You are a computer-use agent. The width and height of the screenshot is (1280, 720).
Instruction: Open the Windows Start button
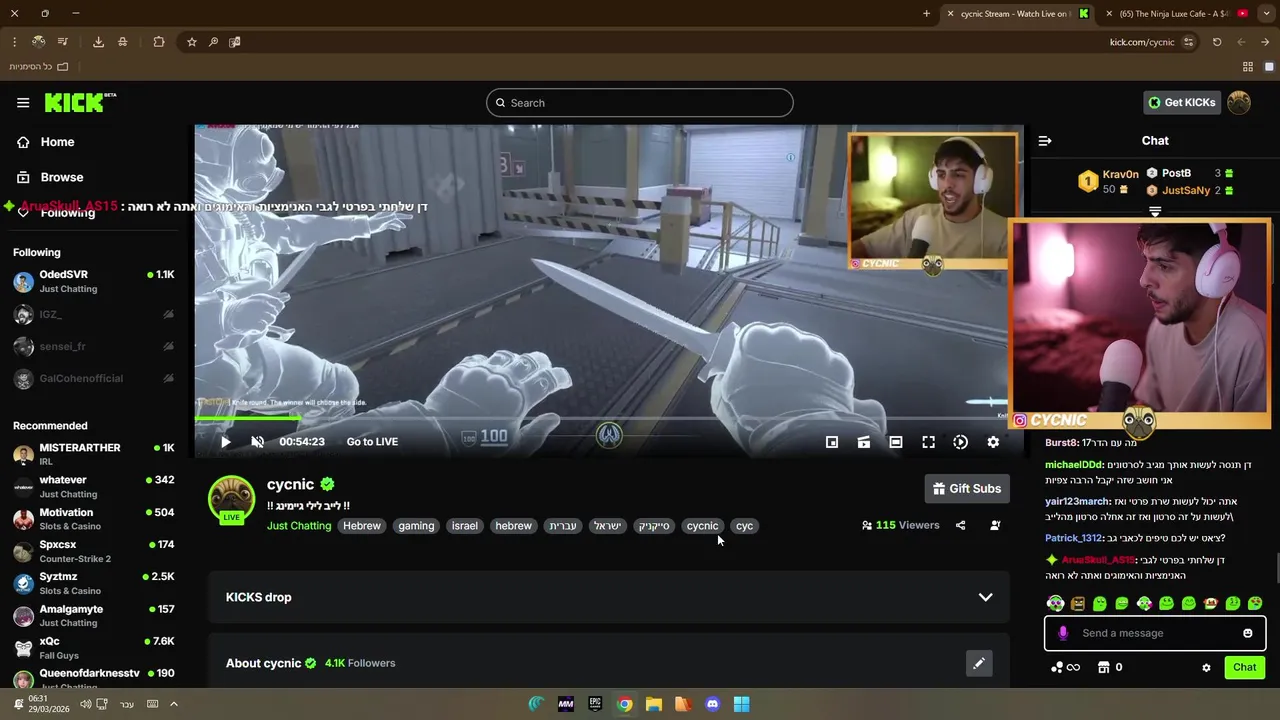click(x=741, y=704)
